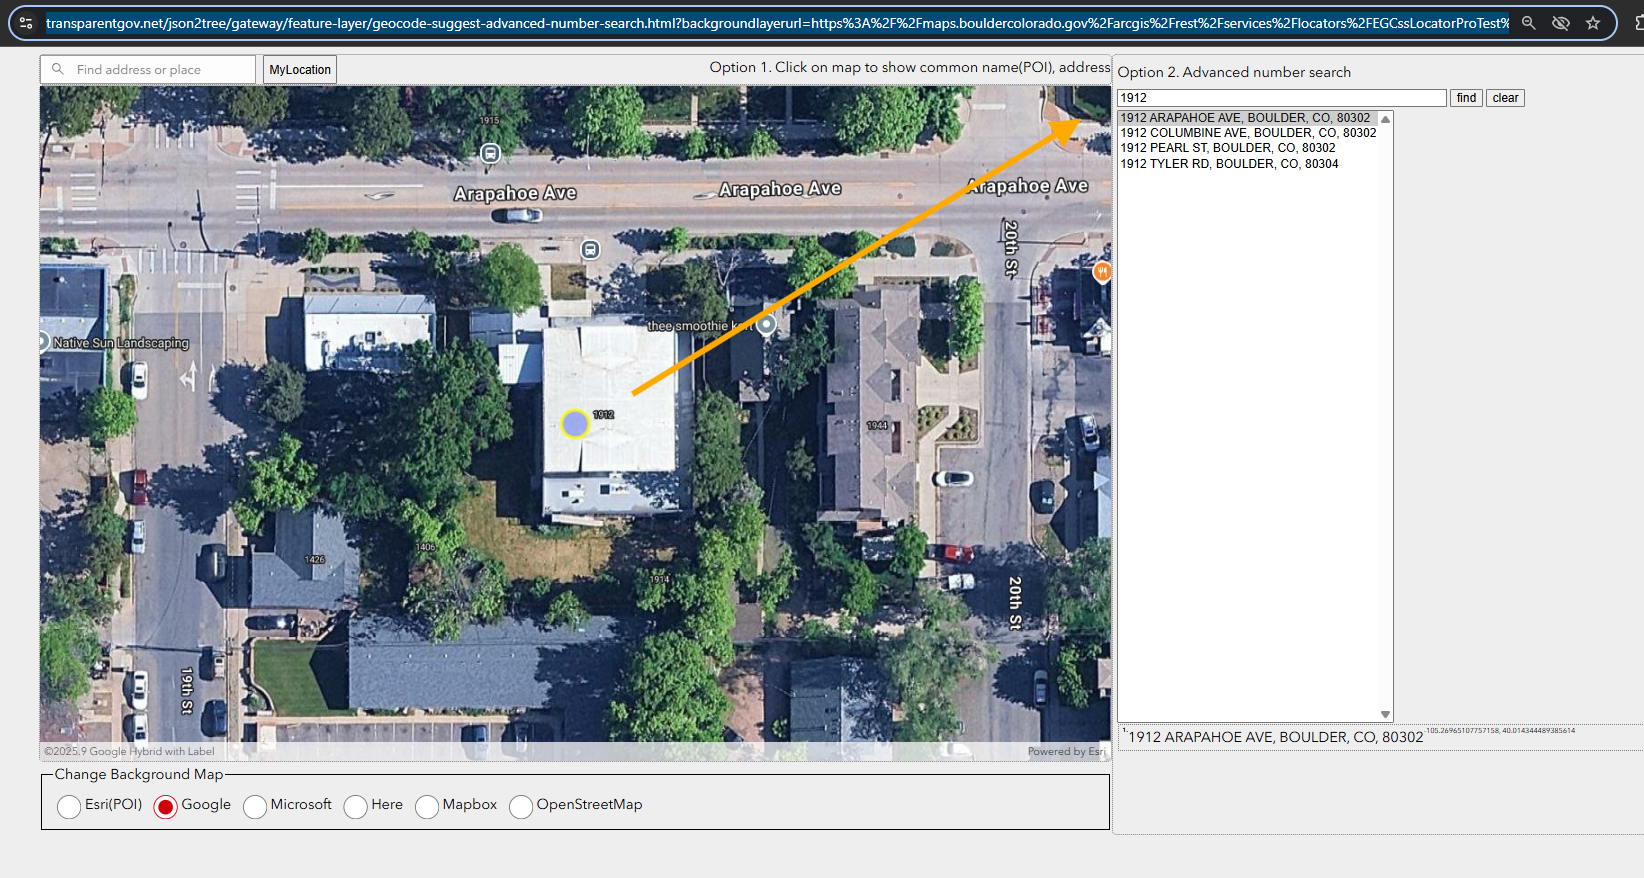Click the orange restaurant pin near 20th St

click(x=1101, y=272)
